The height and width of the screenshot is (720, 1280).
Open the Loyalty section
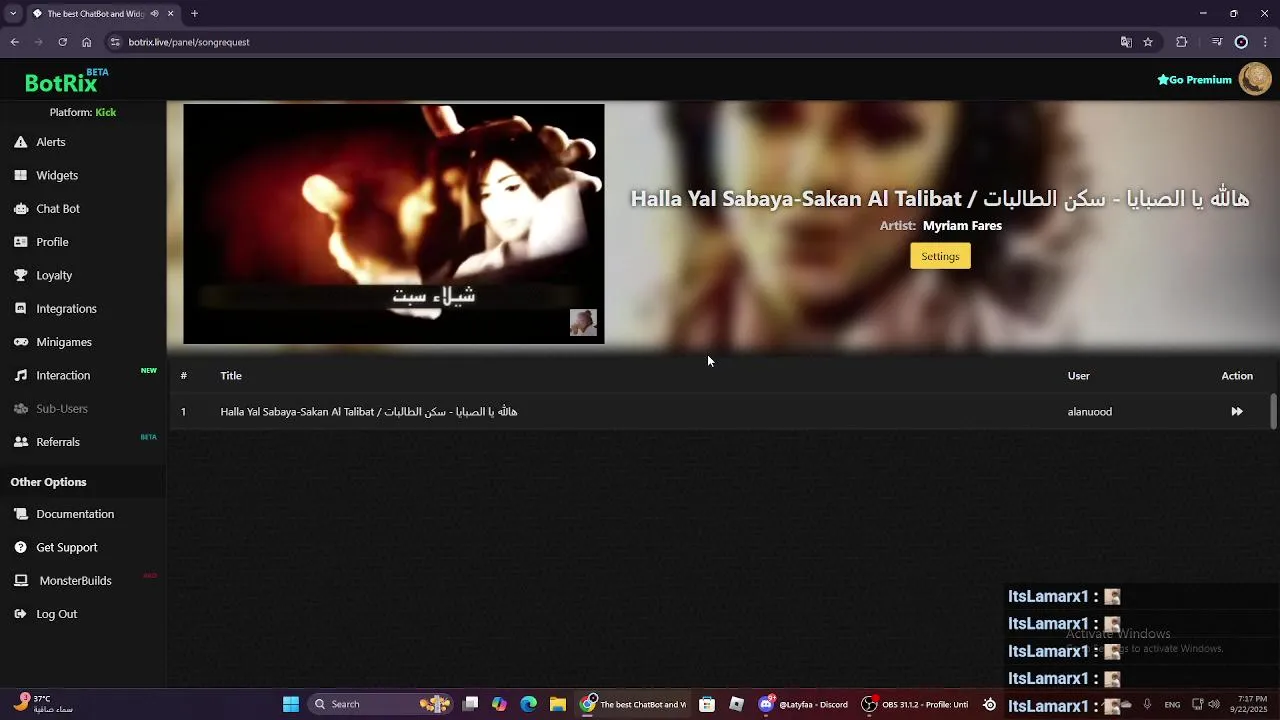point(54,275)
